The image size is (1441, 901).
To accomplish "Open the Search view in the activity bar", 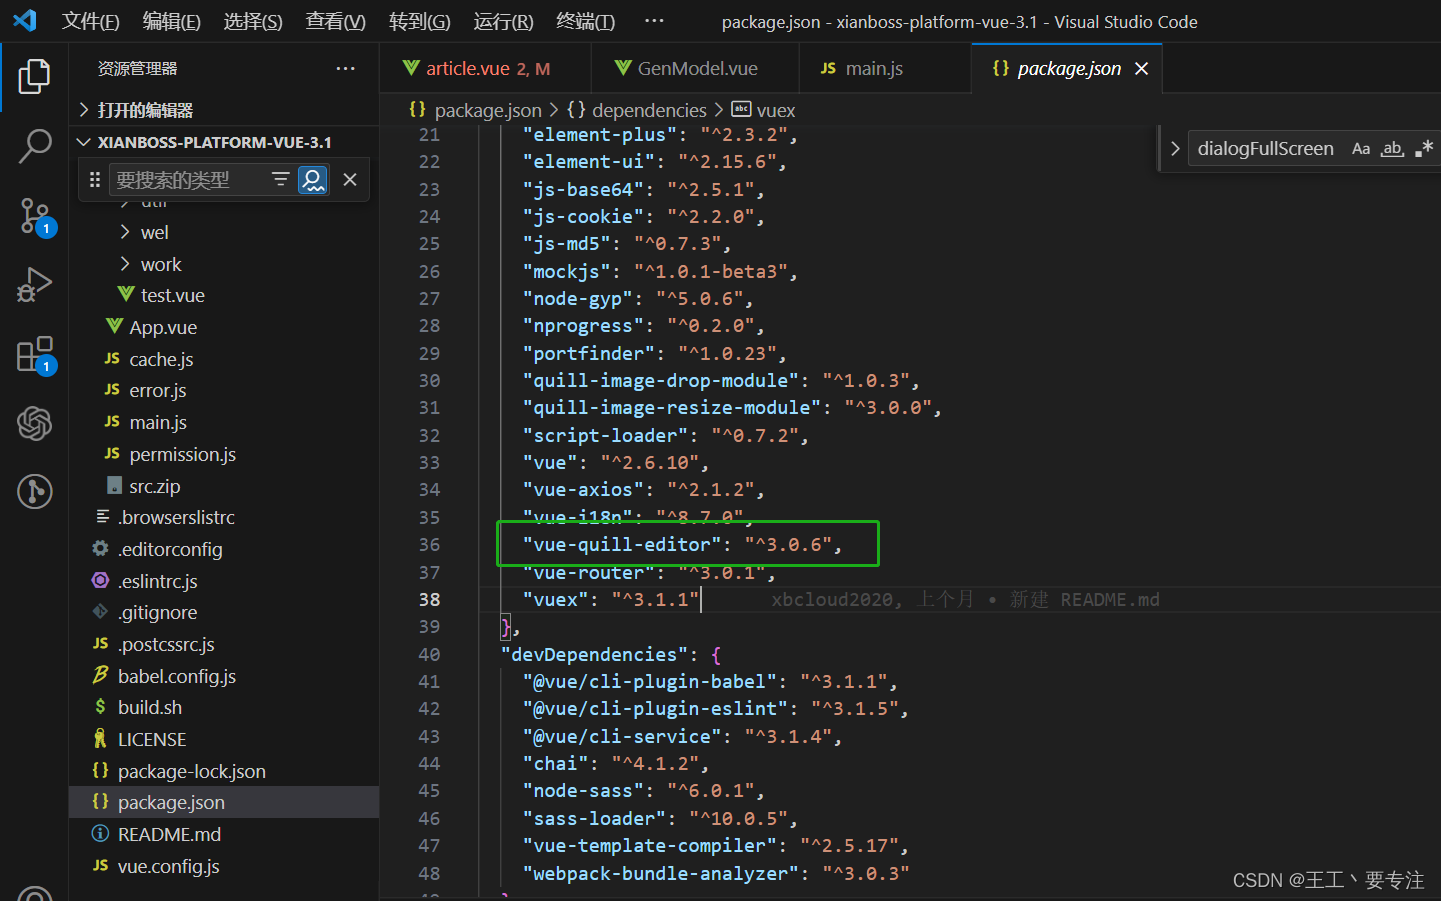I will [x=35, y=146].
